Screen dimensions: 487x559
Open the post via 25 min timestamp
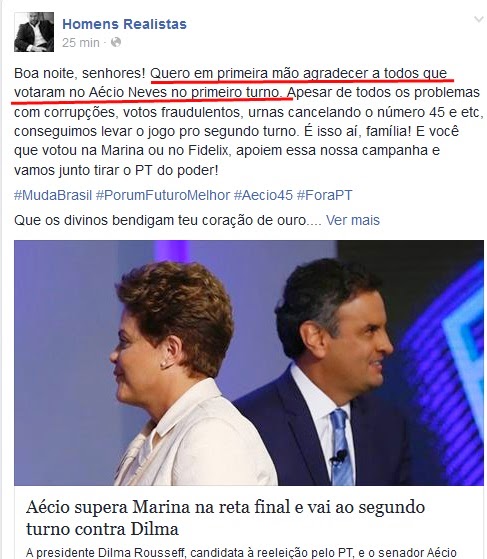point(81,43)
